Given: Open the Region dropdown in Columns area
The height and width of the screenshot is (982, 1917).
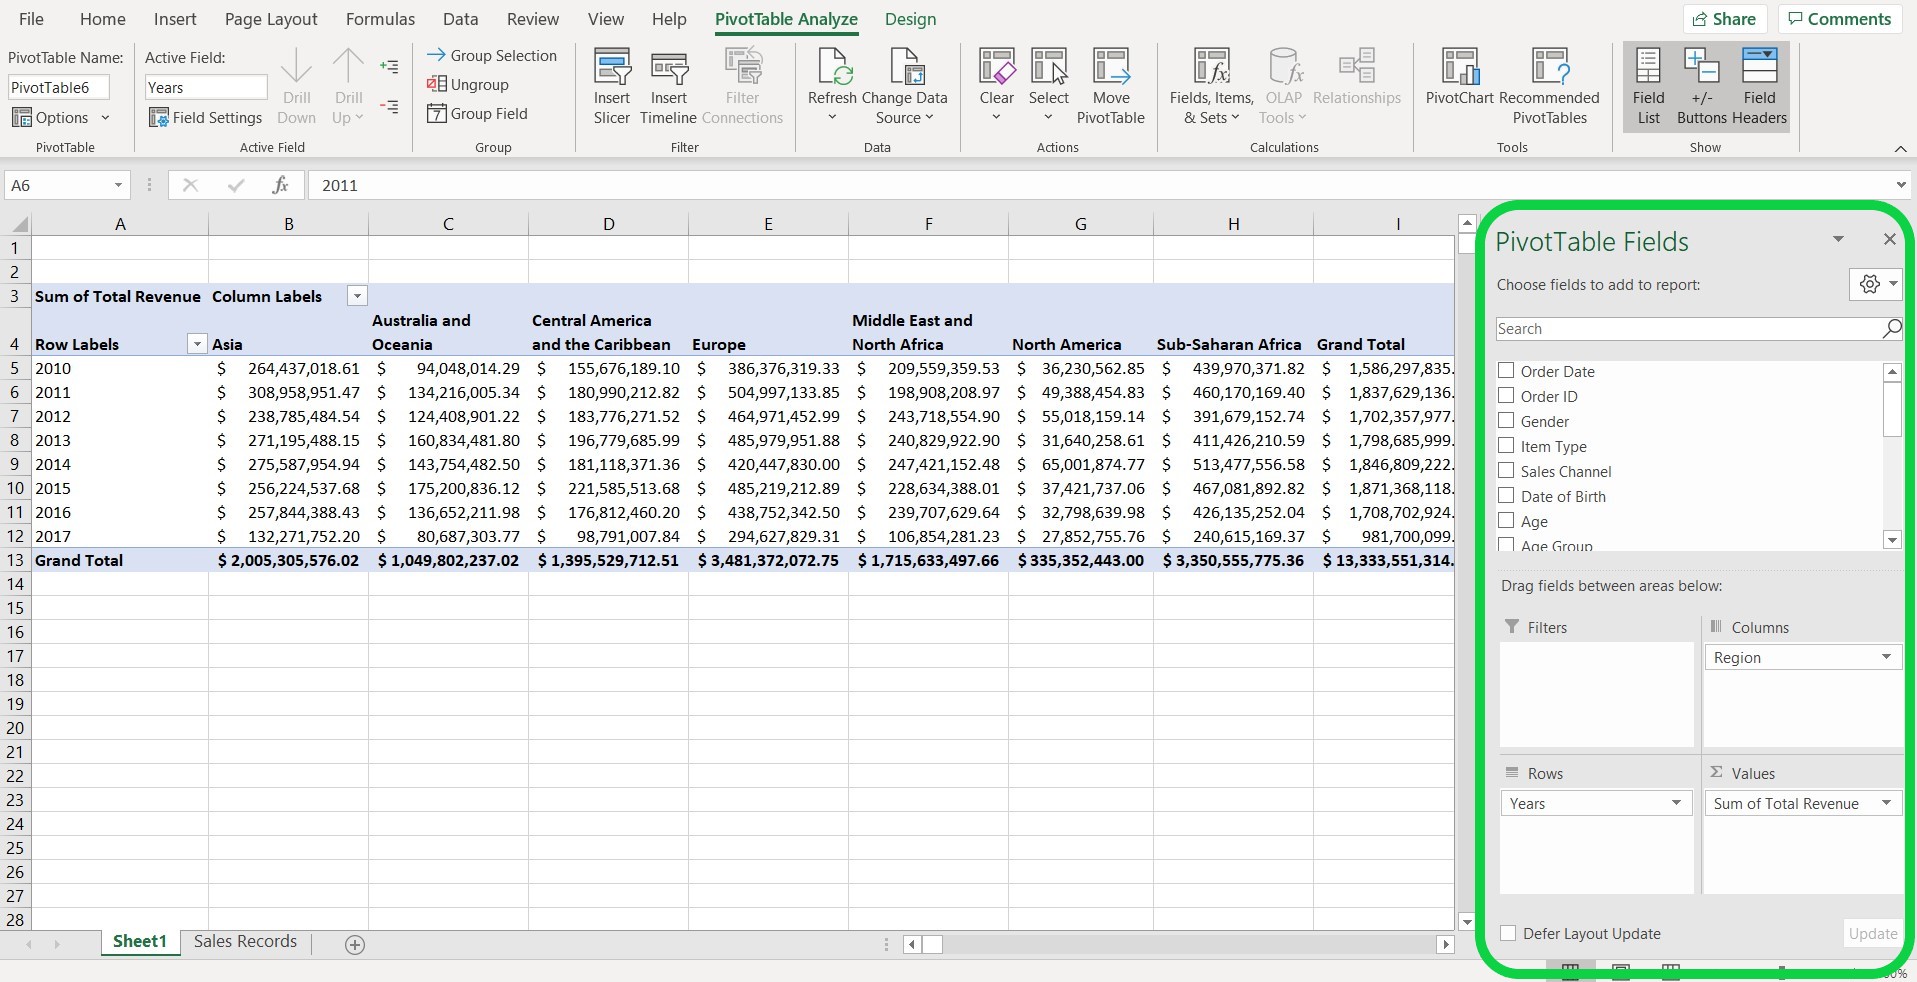Looking at the screenshot, I should point(1887,657).
